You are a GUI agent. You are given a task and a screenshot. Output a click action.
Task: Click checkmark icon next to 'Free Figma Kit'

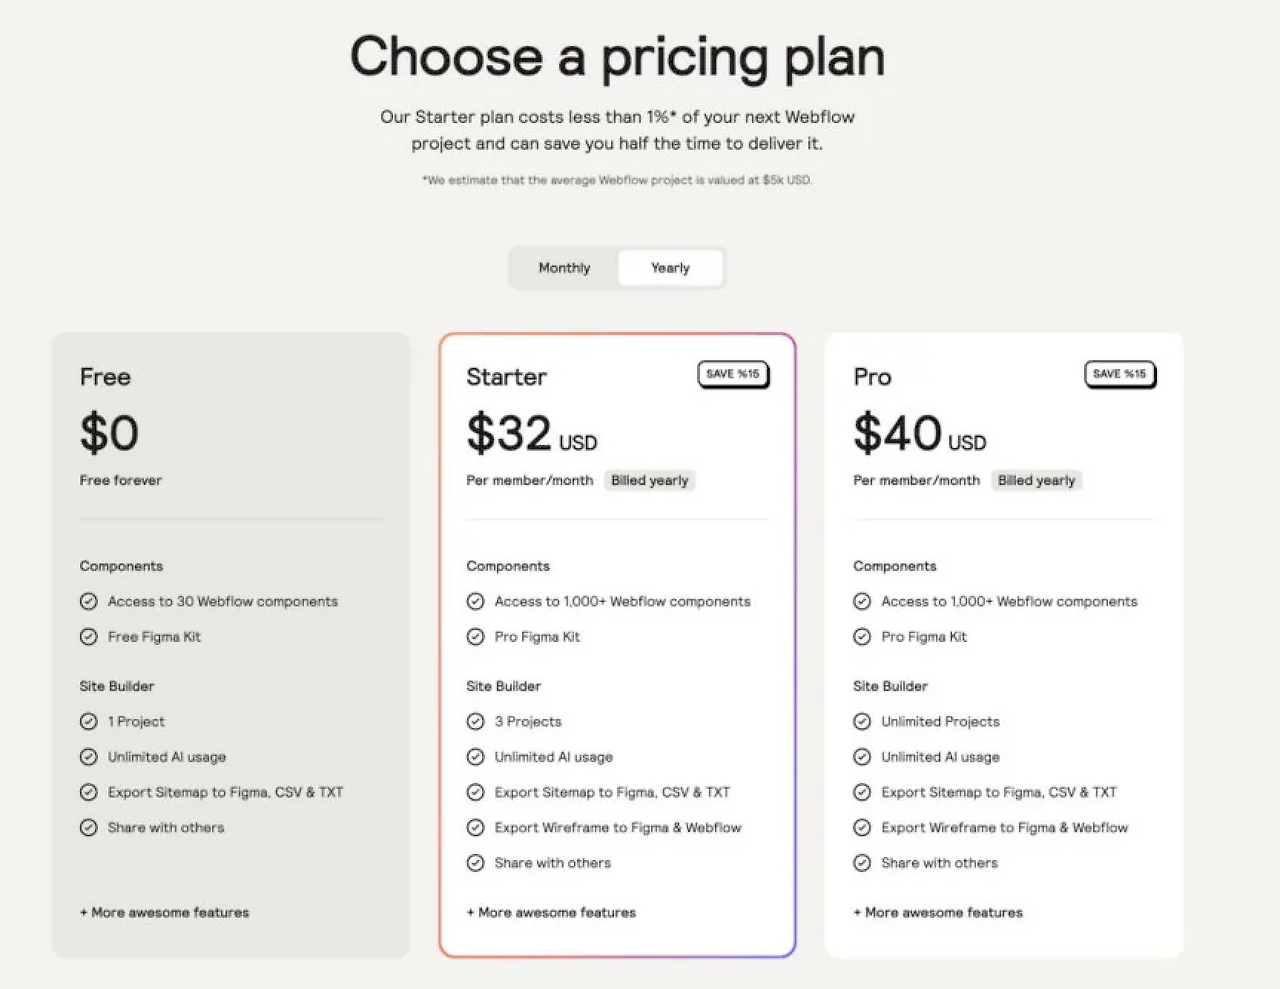click(89, 637)
